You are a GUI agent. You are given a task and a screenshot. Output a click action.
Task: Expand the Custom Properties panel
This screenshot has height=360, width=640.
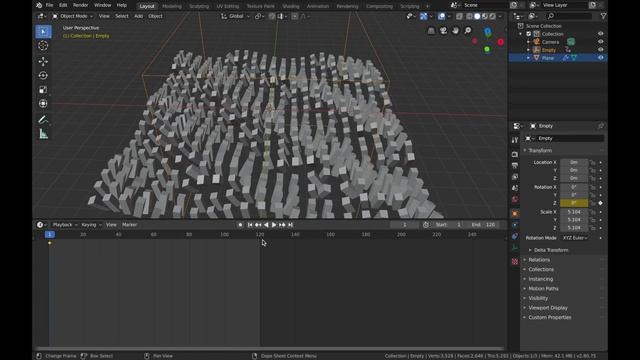point(549,318)
